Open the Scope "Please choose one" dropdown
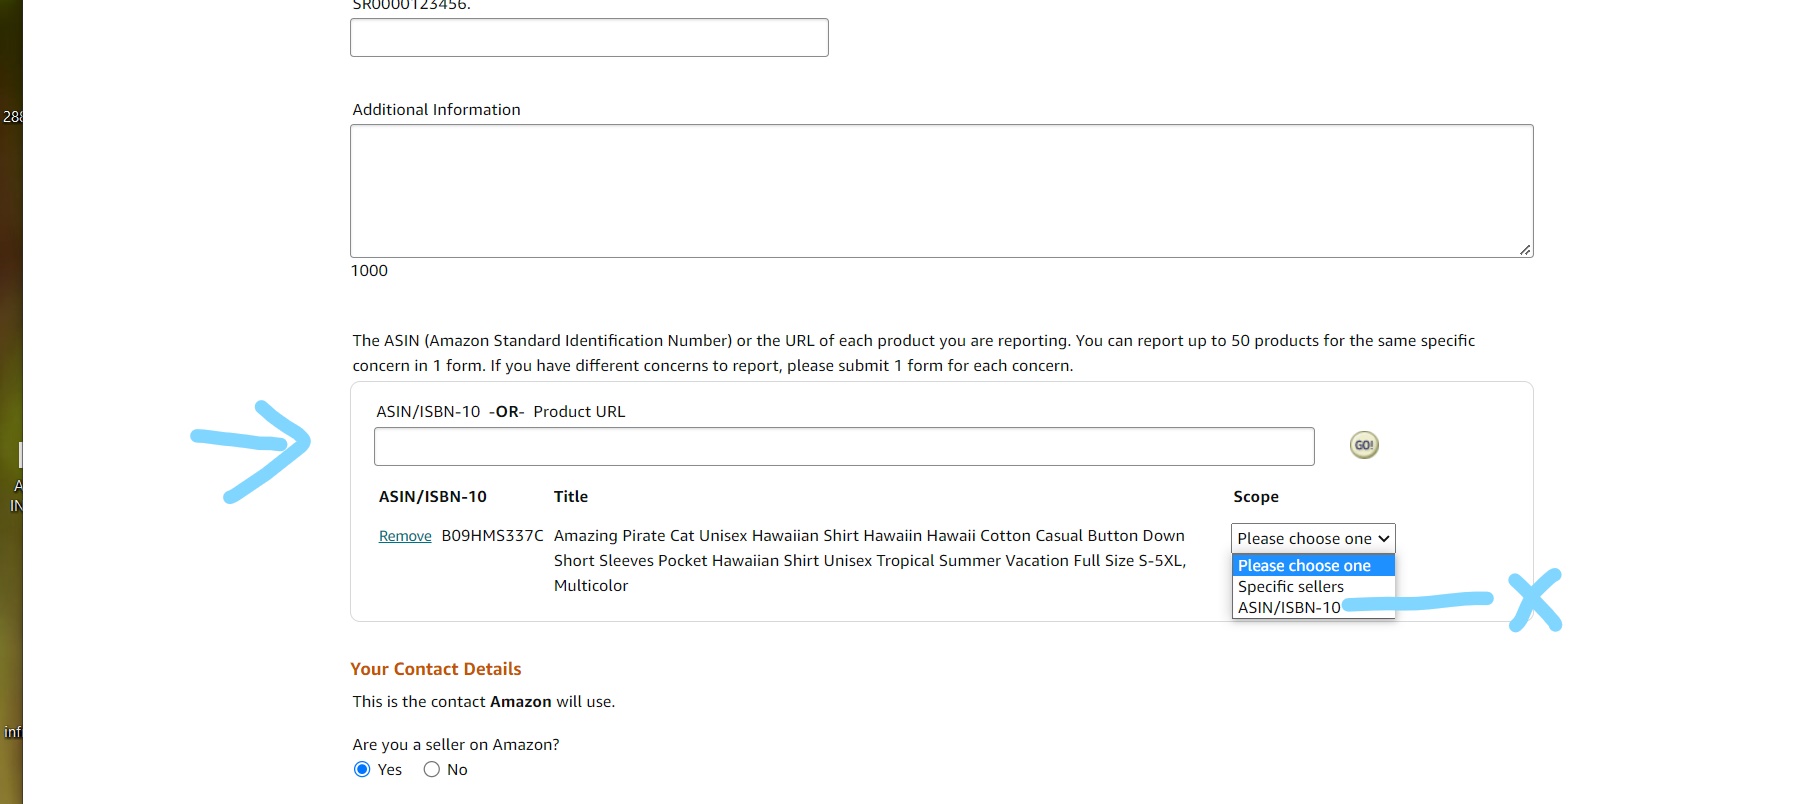Image resolution: width=1811 pixels, height=804 pixels. click(1313, 538)
